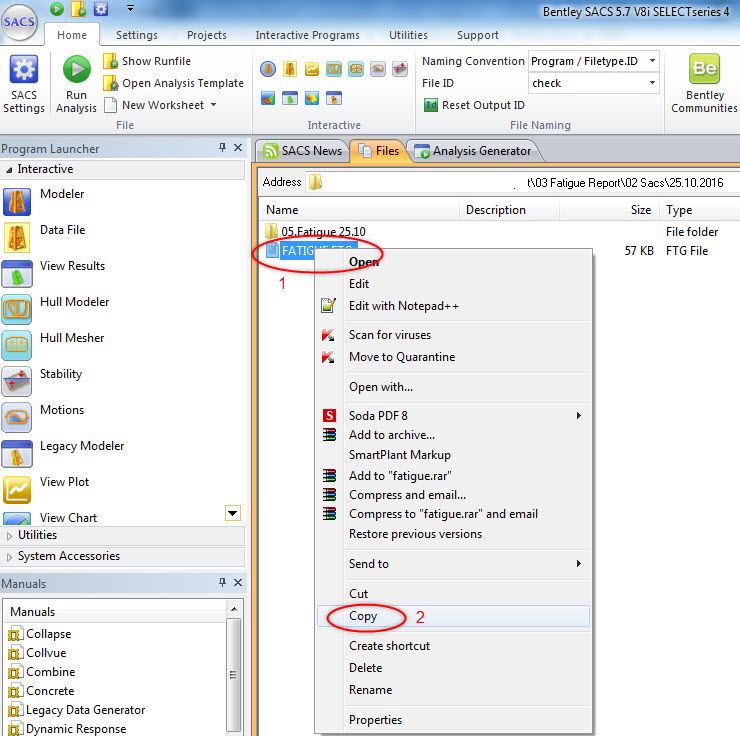
Task: Pin the Manuals panel
Action: (222, 582)
